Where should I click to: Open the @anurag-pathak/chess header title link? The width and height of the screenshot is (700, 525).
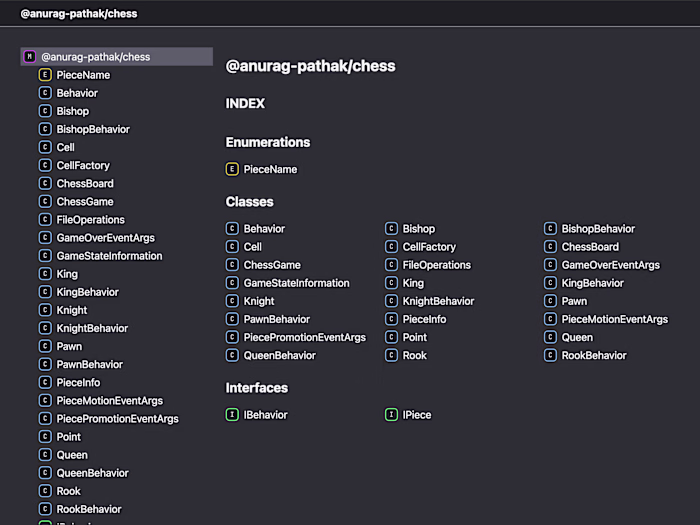point(79,14)
